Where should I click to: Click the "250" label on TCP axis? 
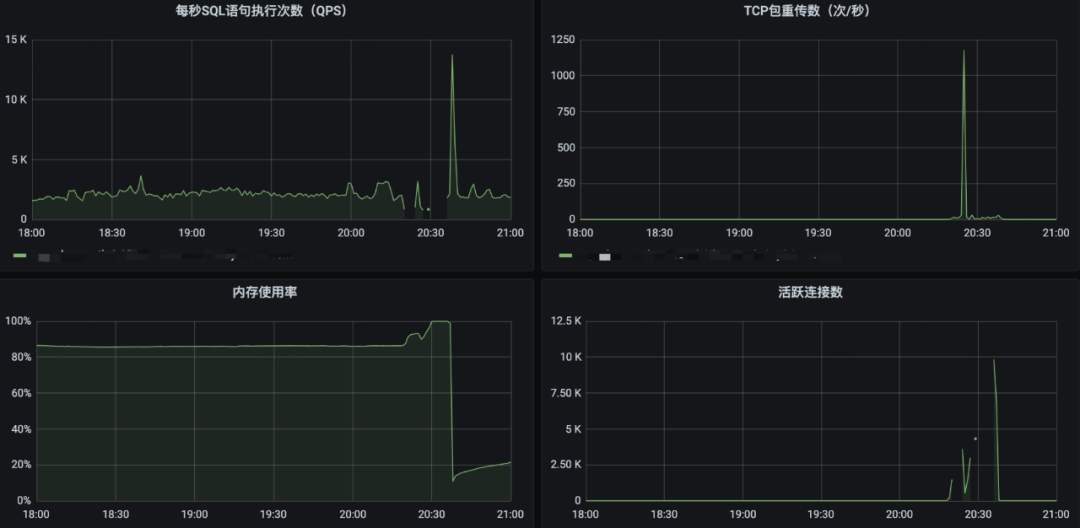[x=566, y=183]
